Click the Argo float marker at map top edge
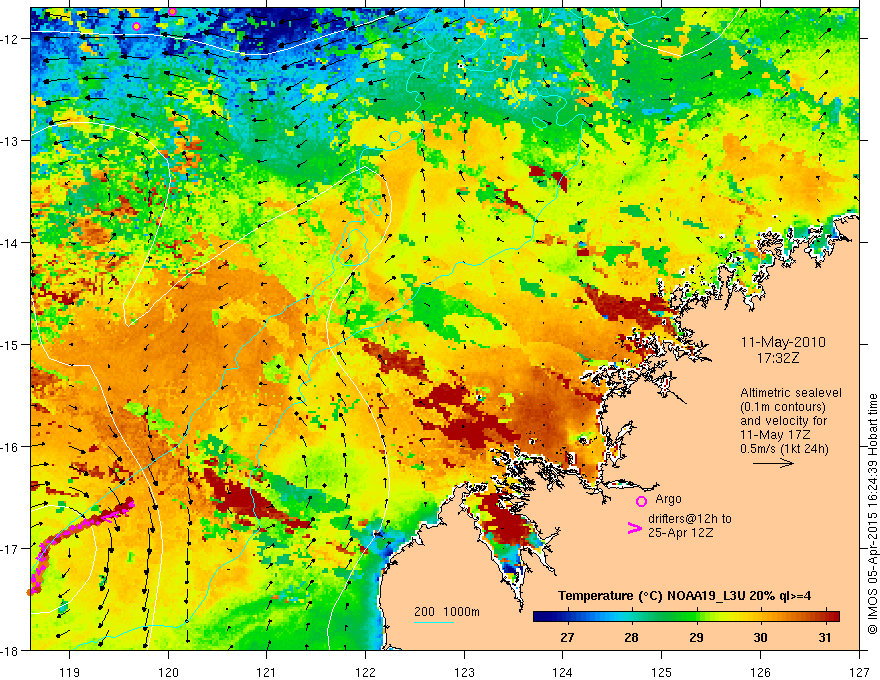Viewport: 880px width, 680px height. 172,11
